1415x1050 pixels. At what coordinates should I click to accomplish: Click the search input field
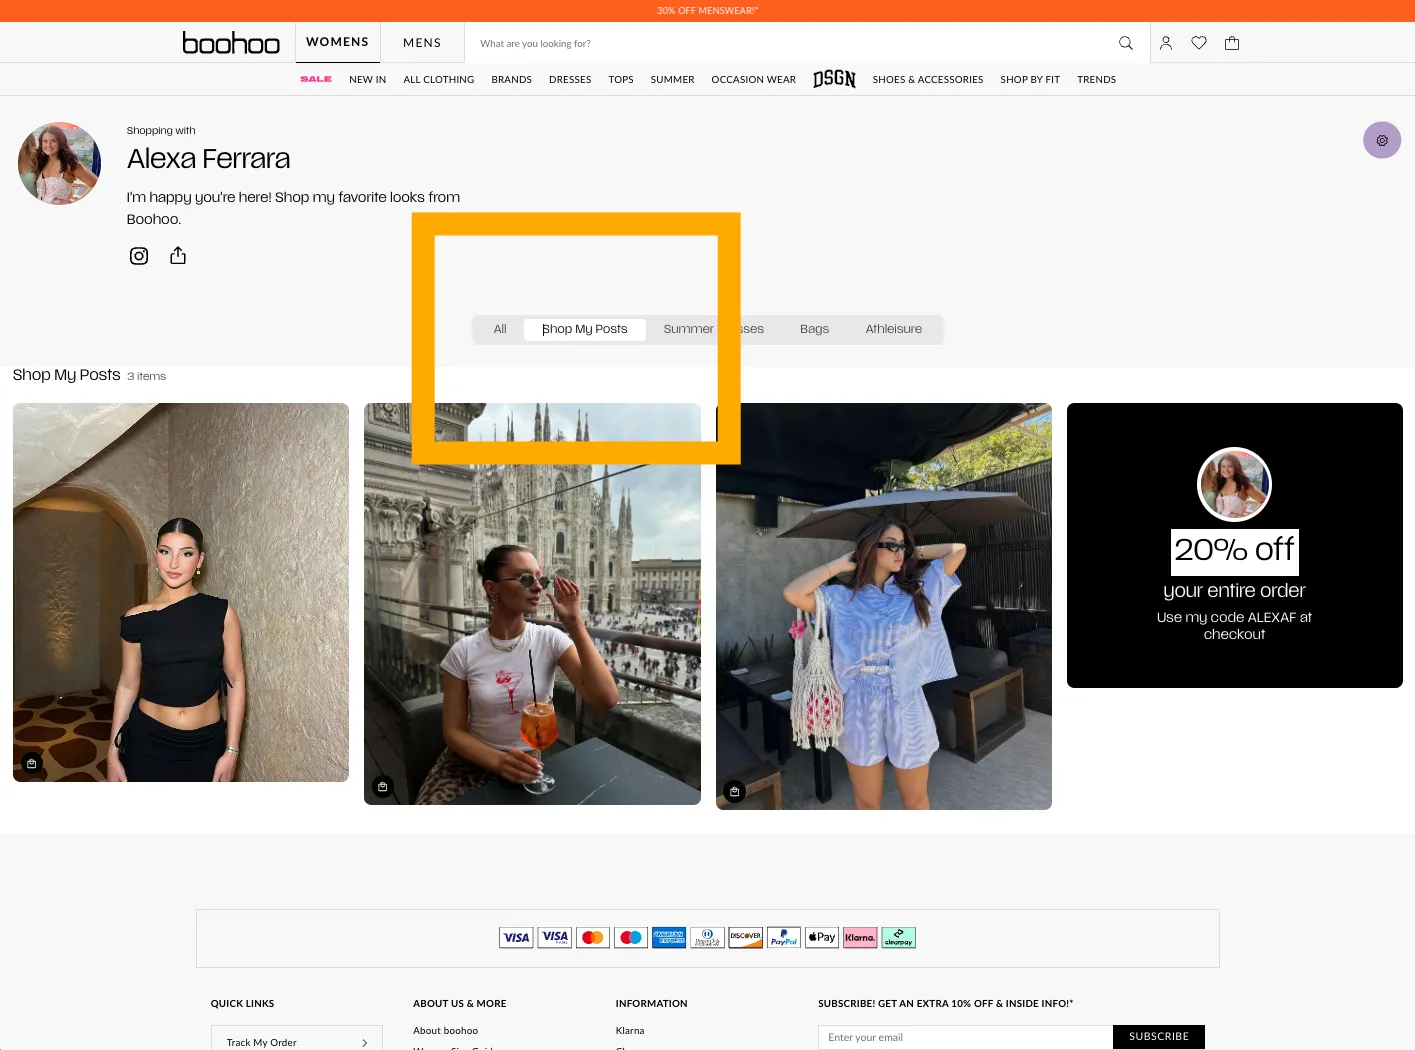(x=790, y=43)
